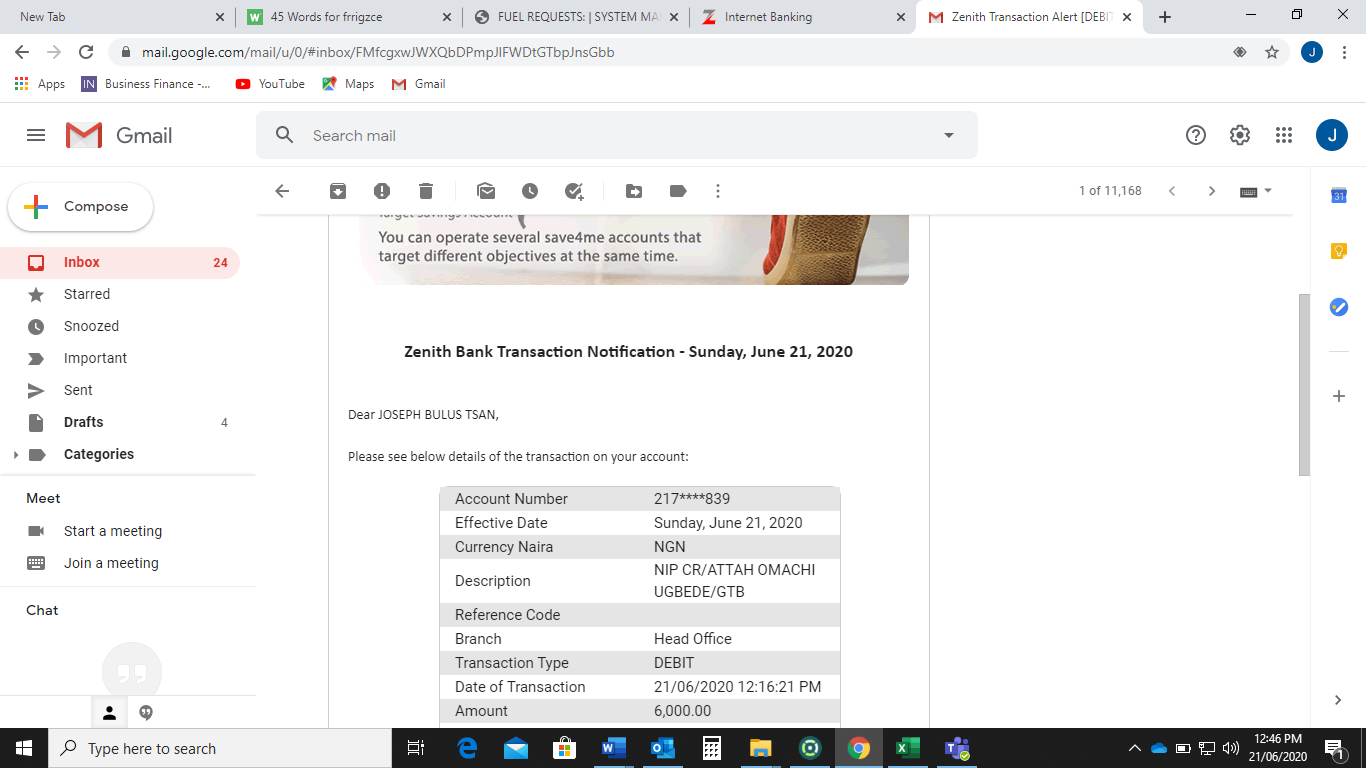Open Chrome profile avatar in toolbar
Viewport: 1366px width, 768px height.
click(1312, 52)
